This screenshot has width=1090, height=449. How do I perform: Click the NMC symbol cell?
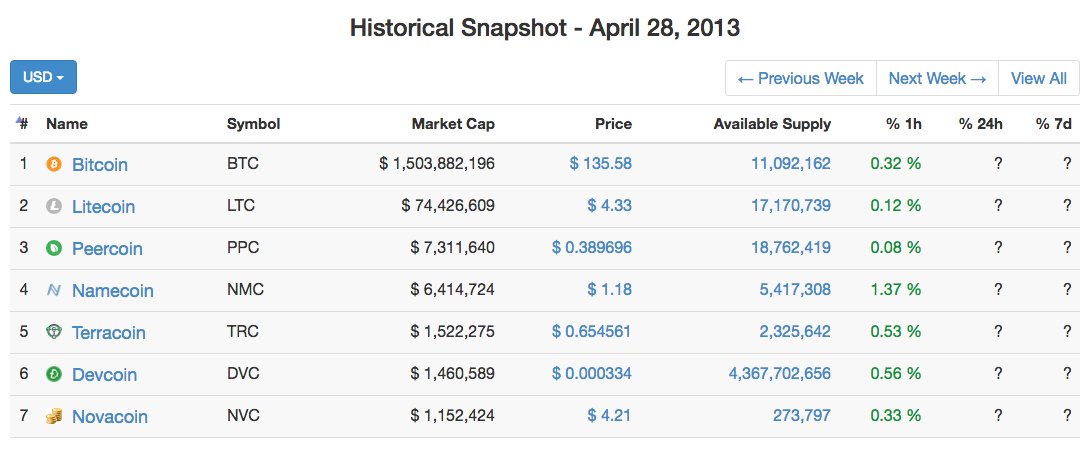[245, 289]
